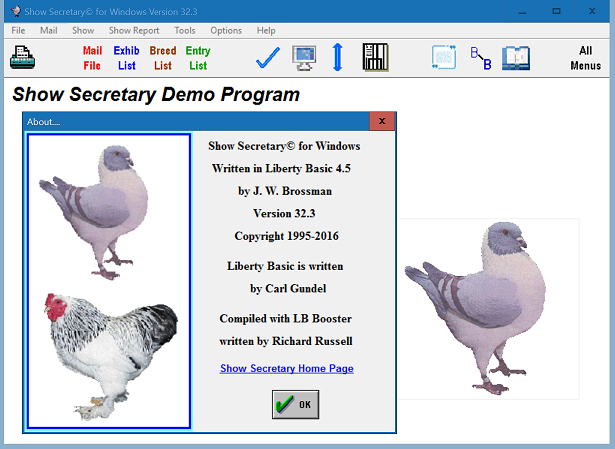Image resolution: width=615 pixels, height=449 pixels.
Task: Open the Mail File toolbar button
Action: tap(92, 58)
